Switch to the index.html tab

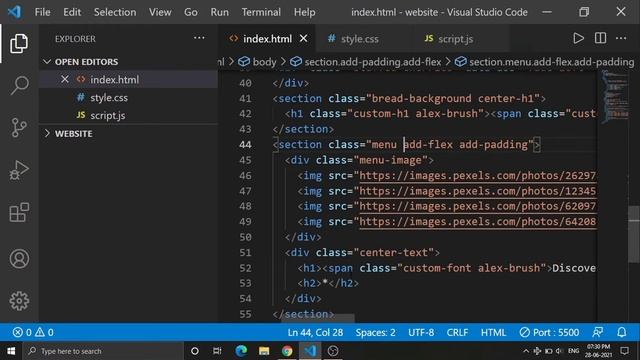click(x=267, y=39)
